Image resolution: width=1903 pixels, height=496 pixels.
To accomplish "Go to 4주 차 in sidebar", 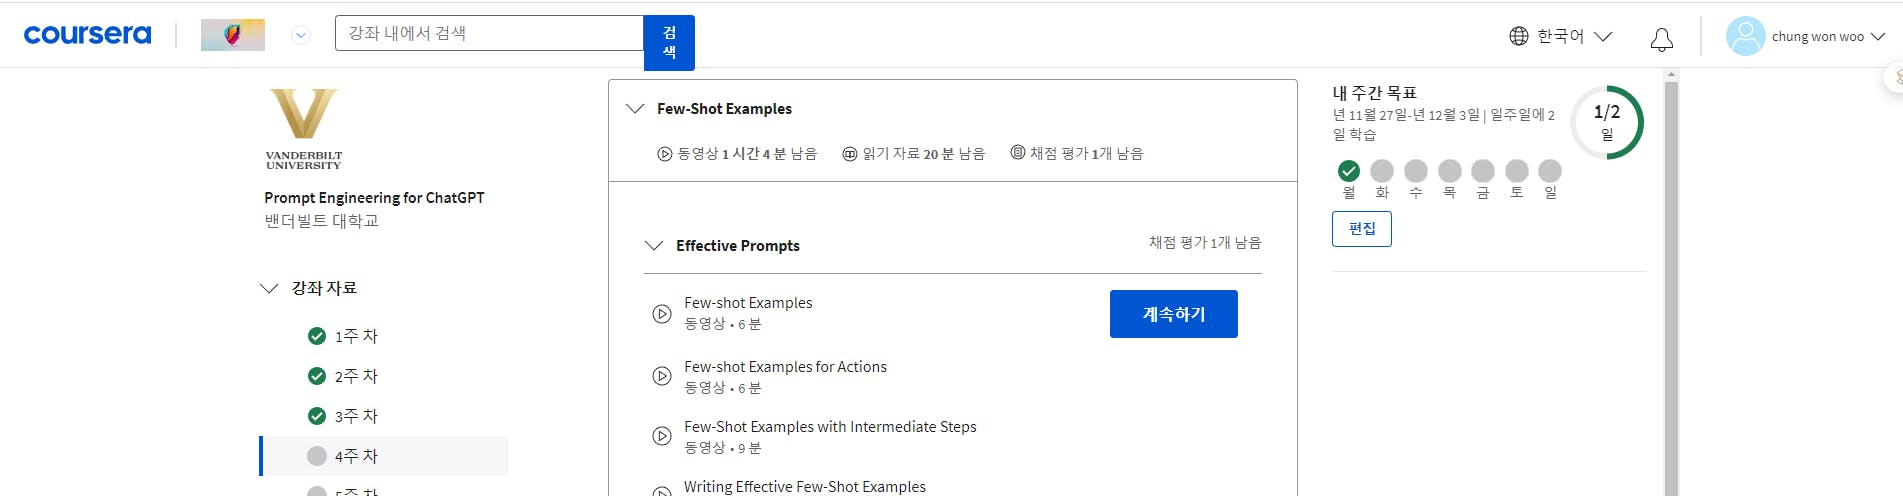I will tap(356, 456).
